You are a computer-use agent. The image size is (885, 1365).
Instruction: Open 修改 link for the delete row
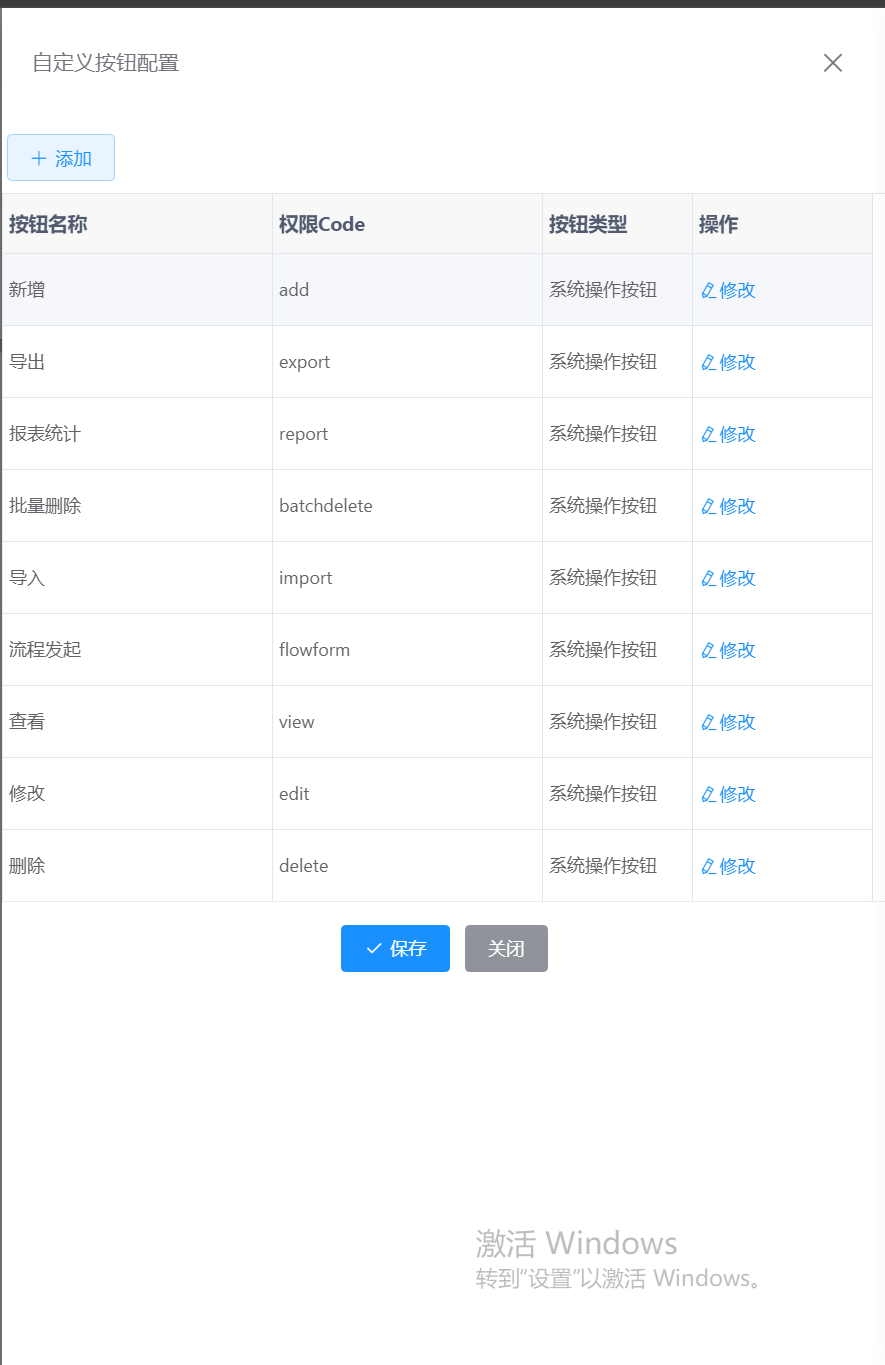[x=737, y=866]
